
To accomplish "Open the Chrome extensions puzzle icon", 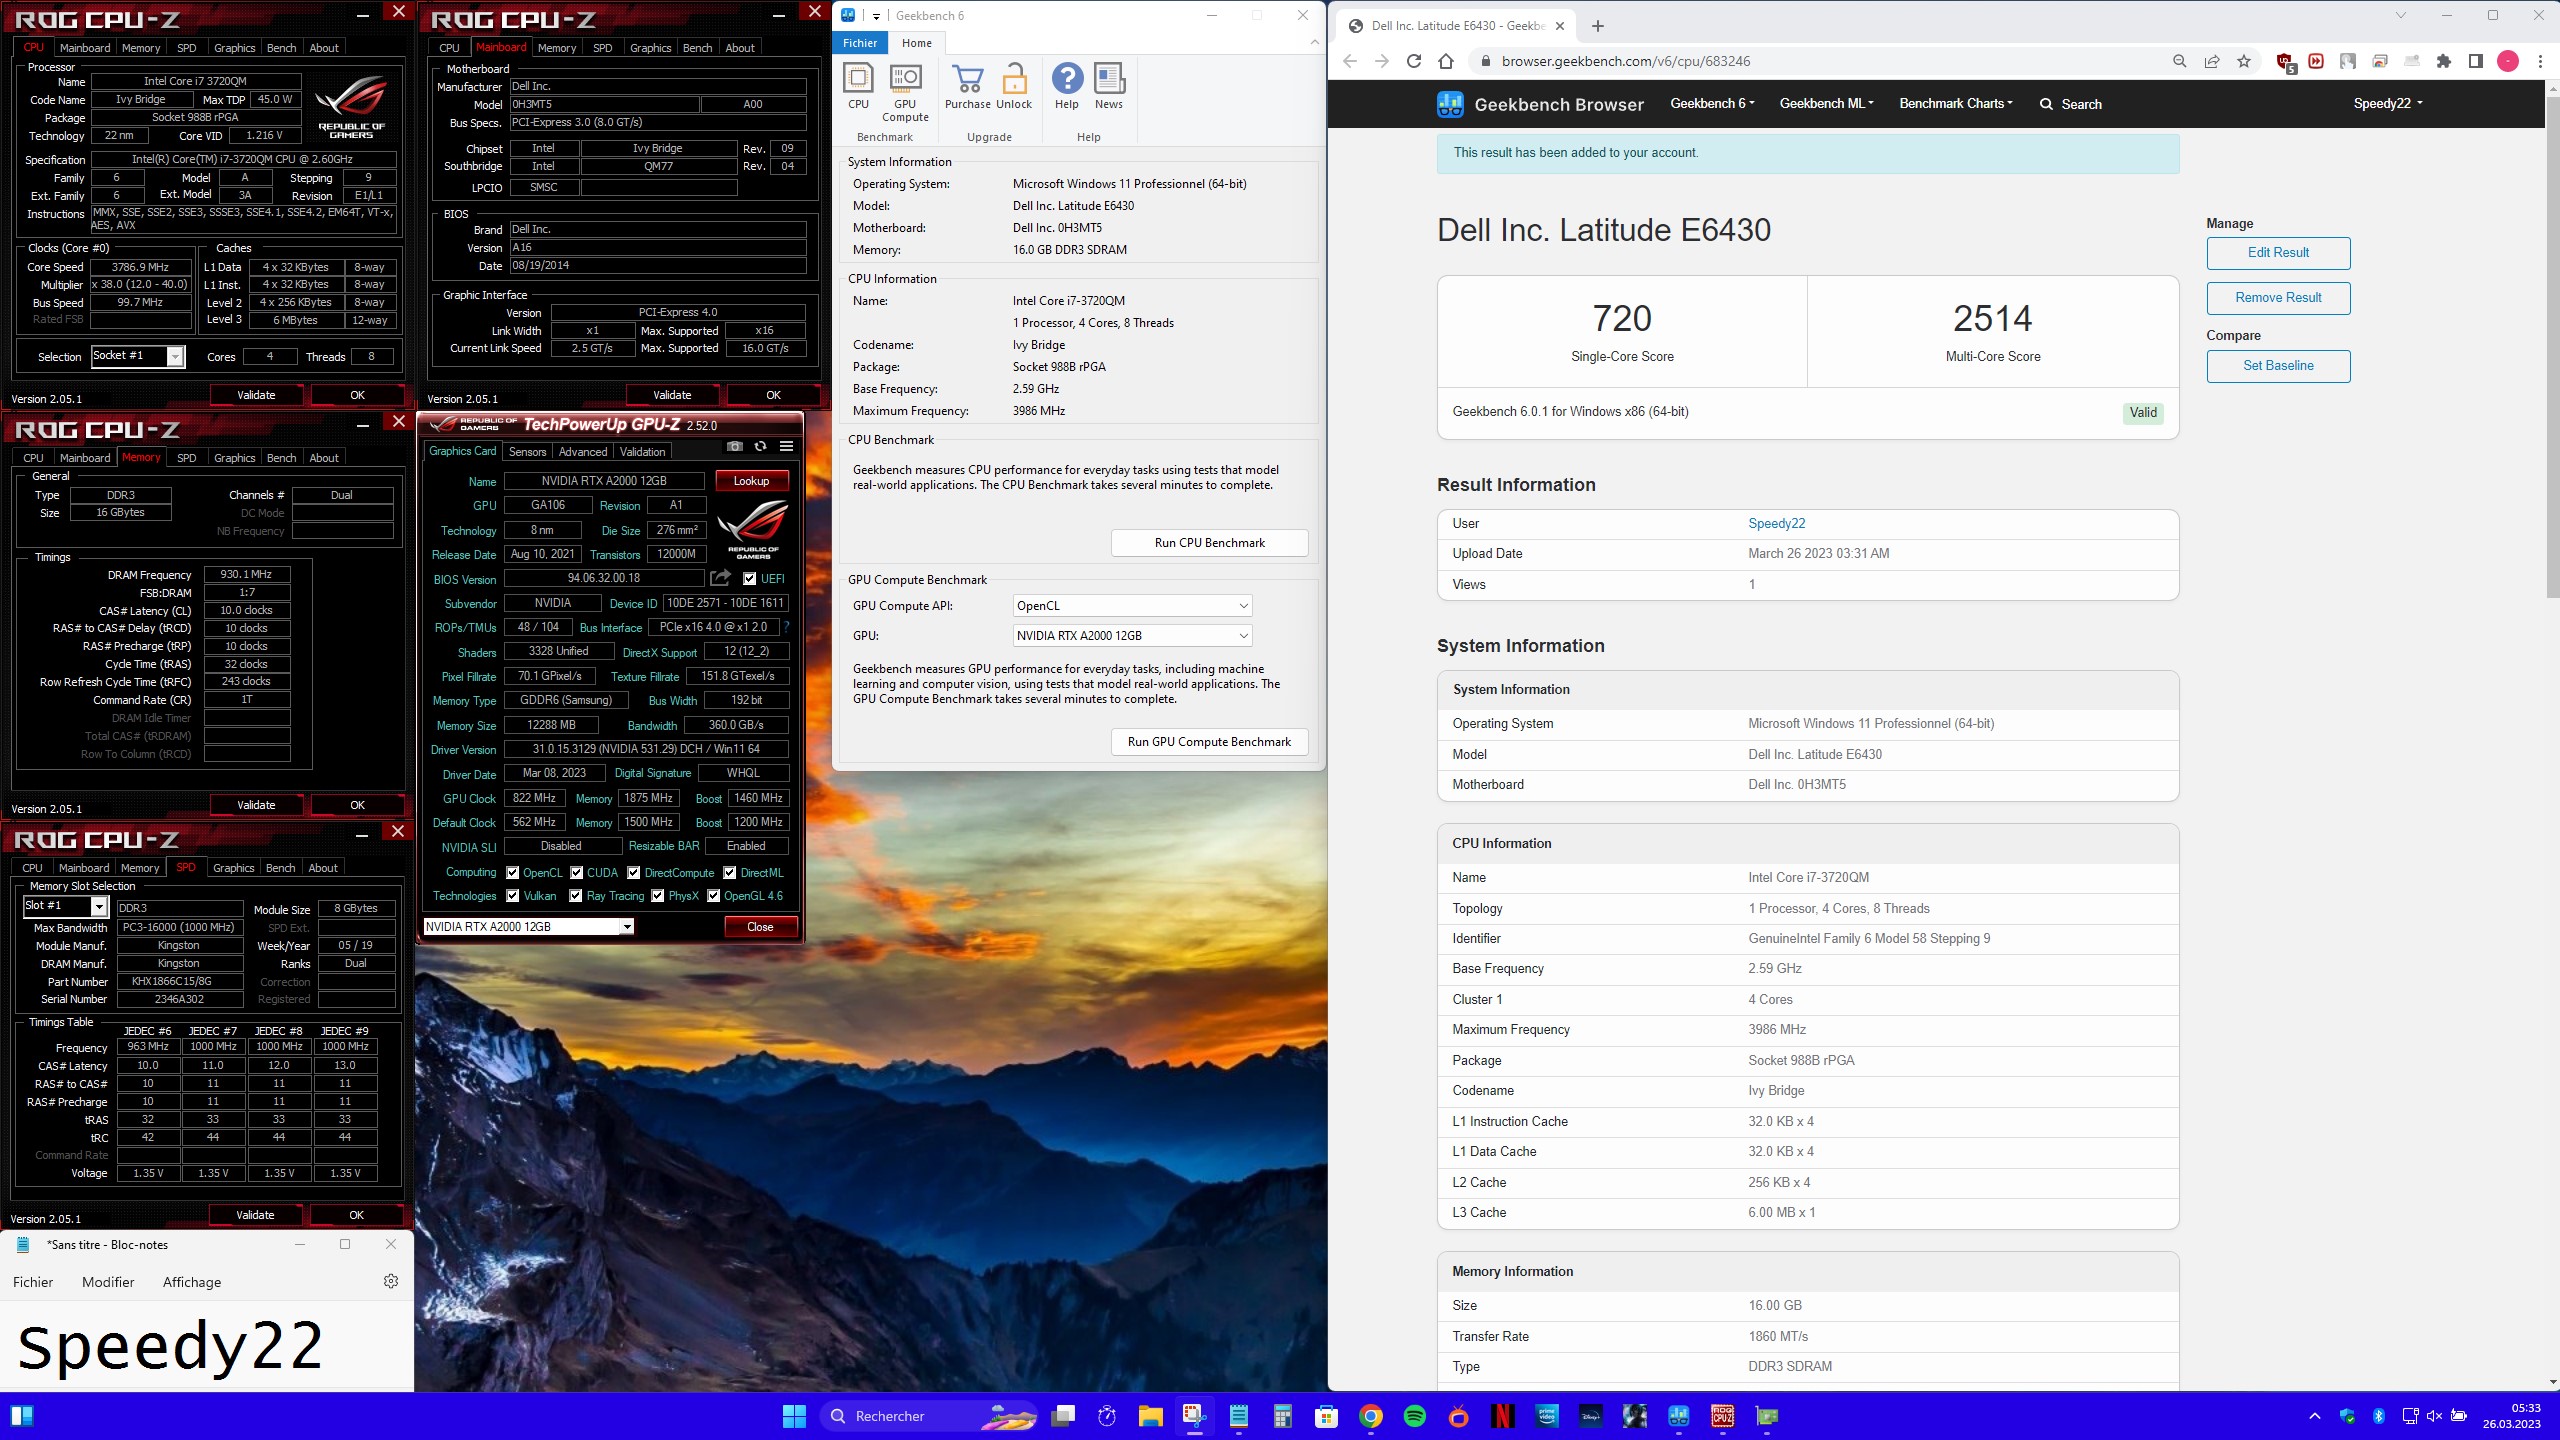I will 2444,61.
